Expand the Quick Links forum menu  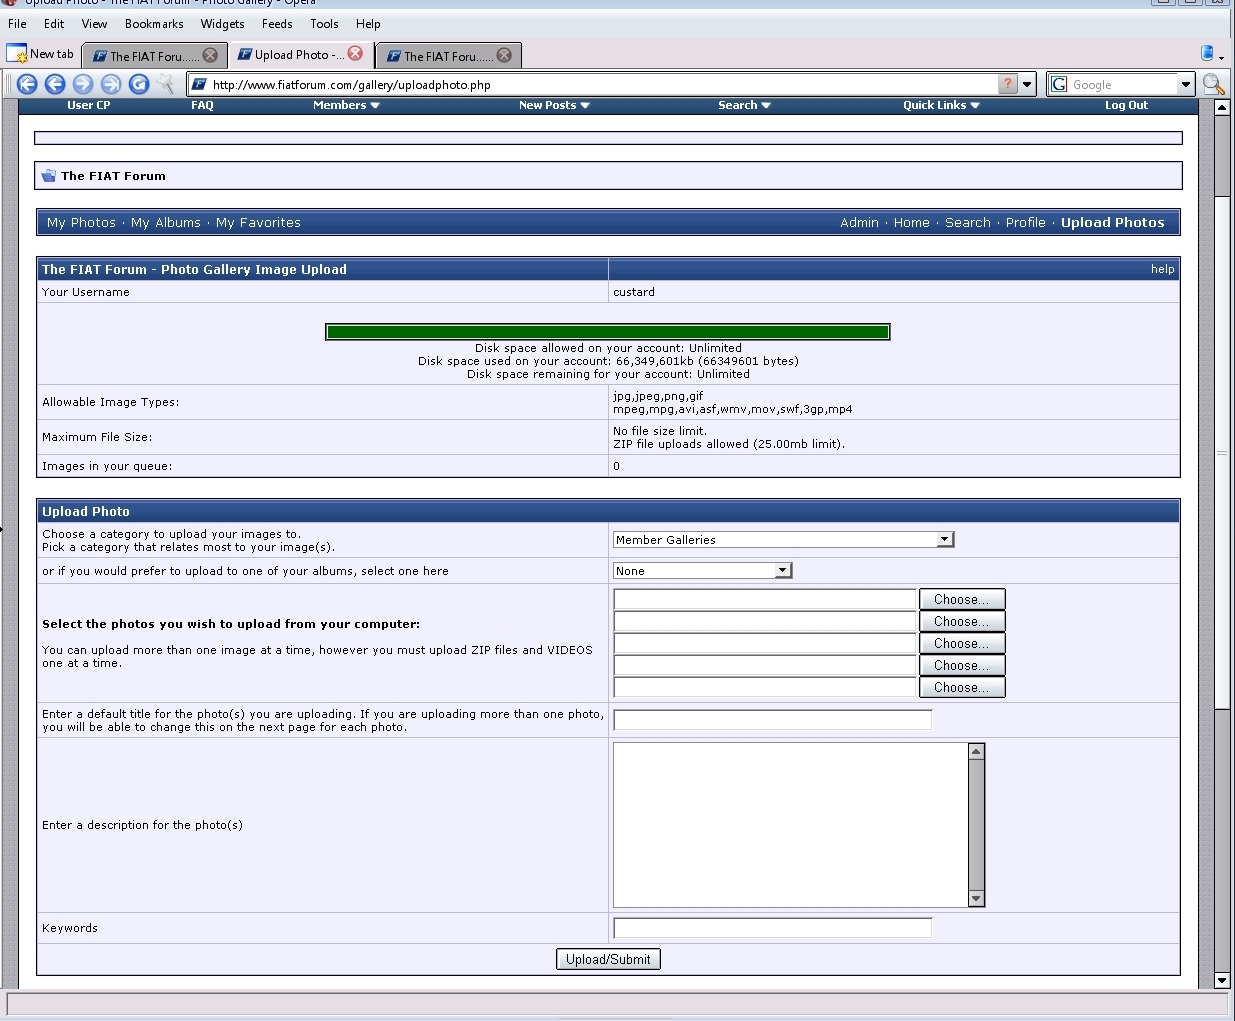(941, 105)
